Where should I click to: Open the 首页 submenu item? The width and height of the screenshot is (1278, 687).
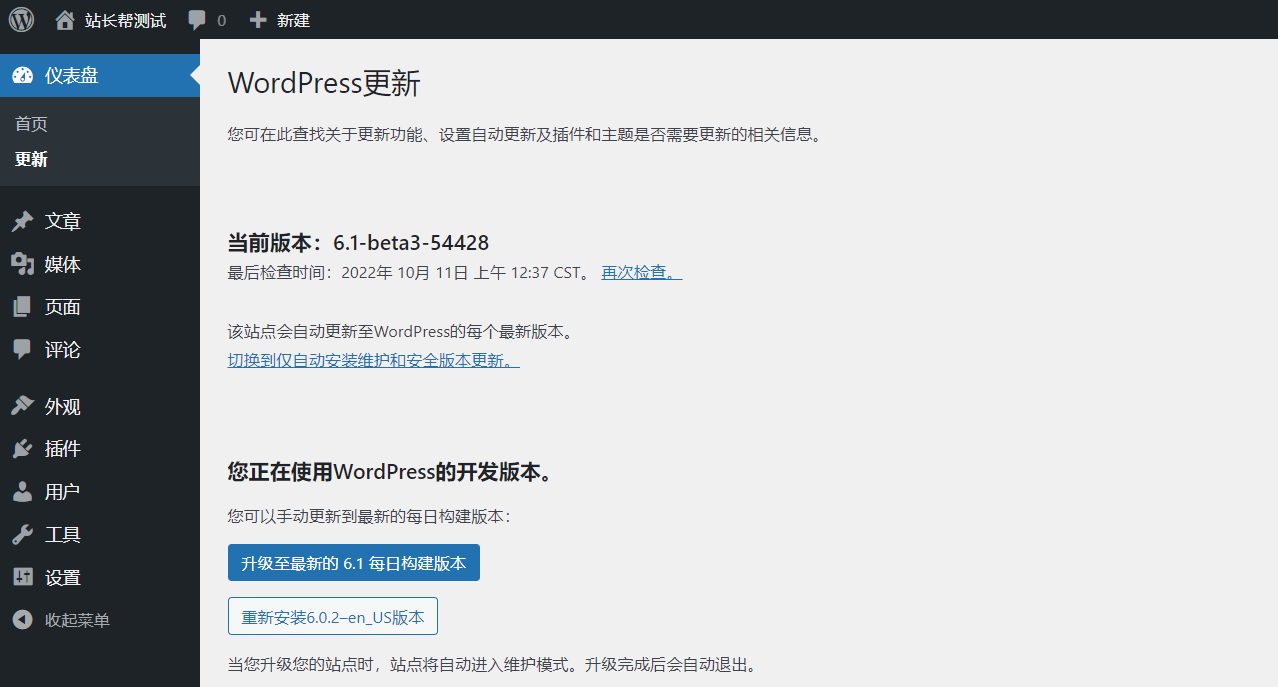tap(31, 124)
